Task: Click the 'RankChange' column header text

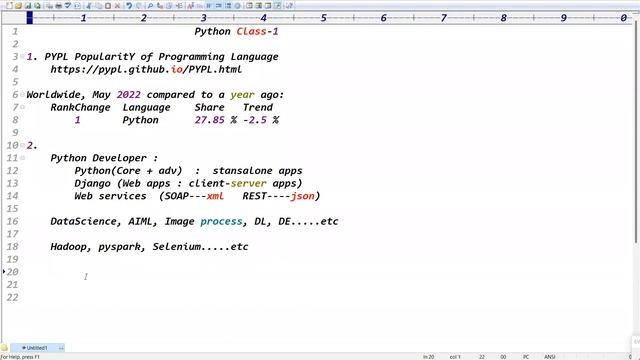Action: 80,107
